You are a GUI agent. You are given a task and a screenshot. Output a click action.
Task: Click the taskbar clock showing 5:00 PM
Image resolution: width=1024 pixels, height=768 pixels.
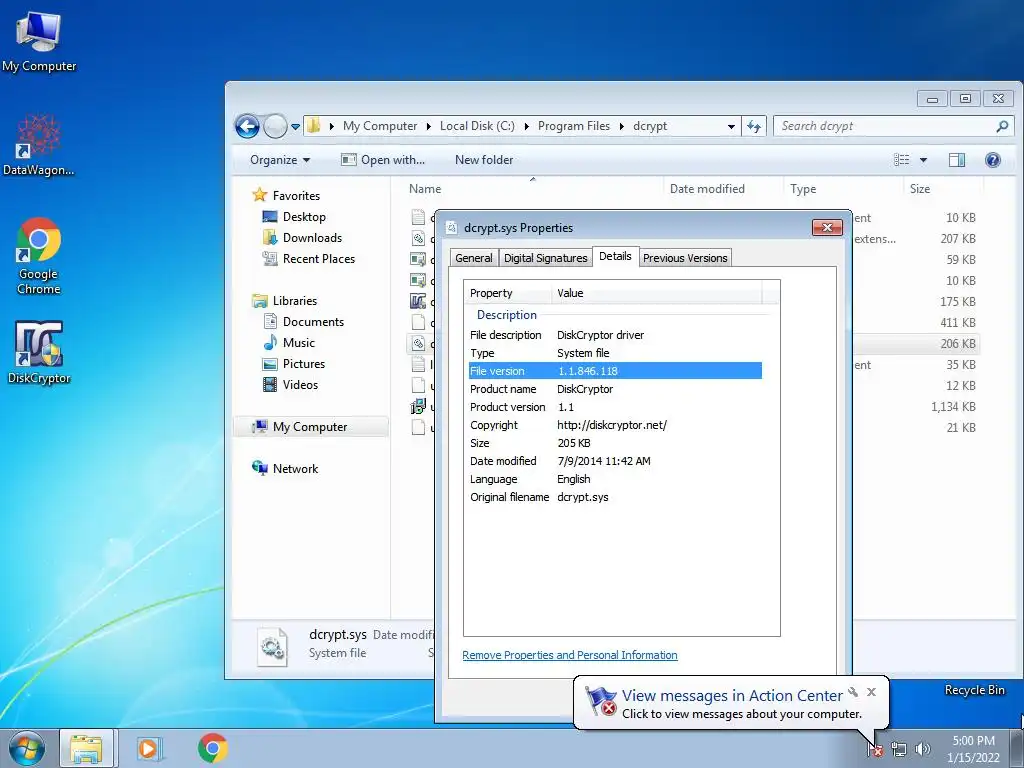coord(973,749)
